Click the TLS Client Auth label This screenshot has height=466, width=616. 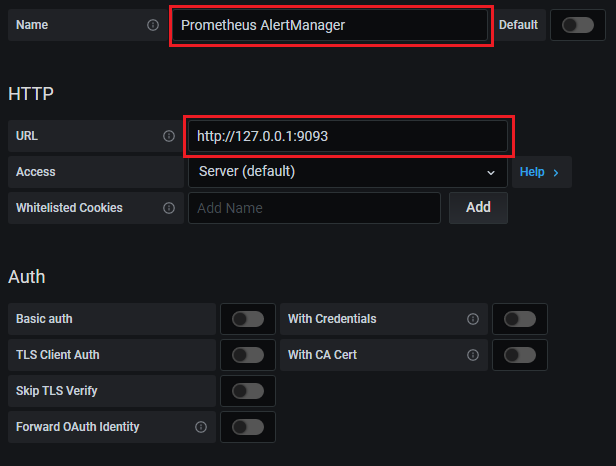57,355
